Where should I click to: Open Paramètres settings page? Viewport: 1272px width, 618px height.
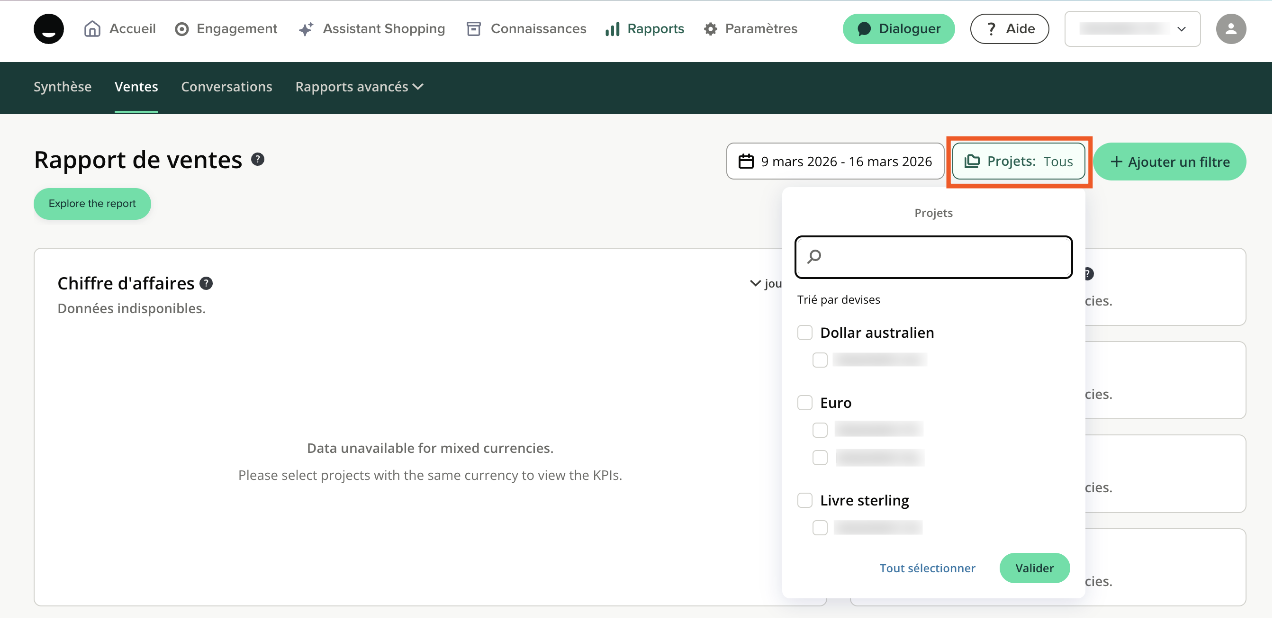tap(750, 29)
